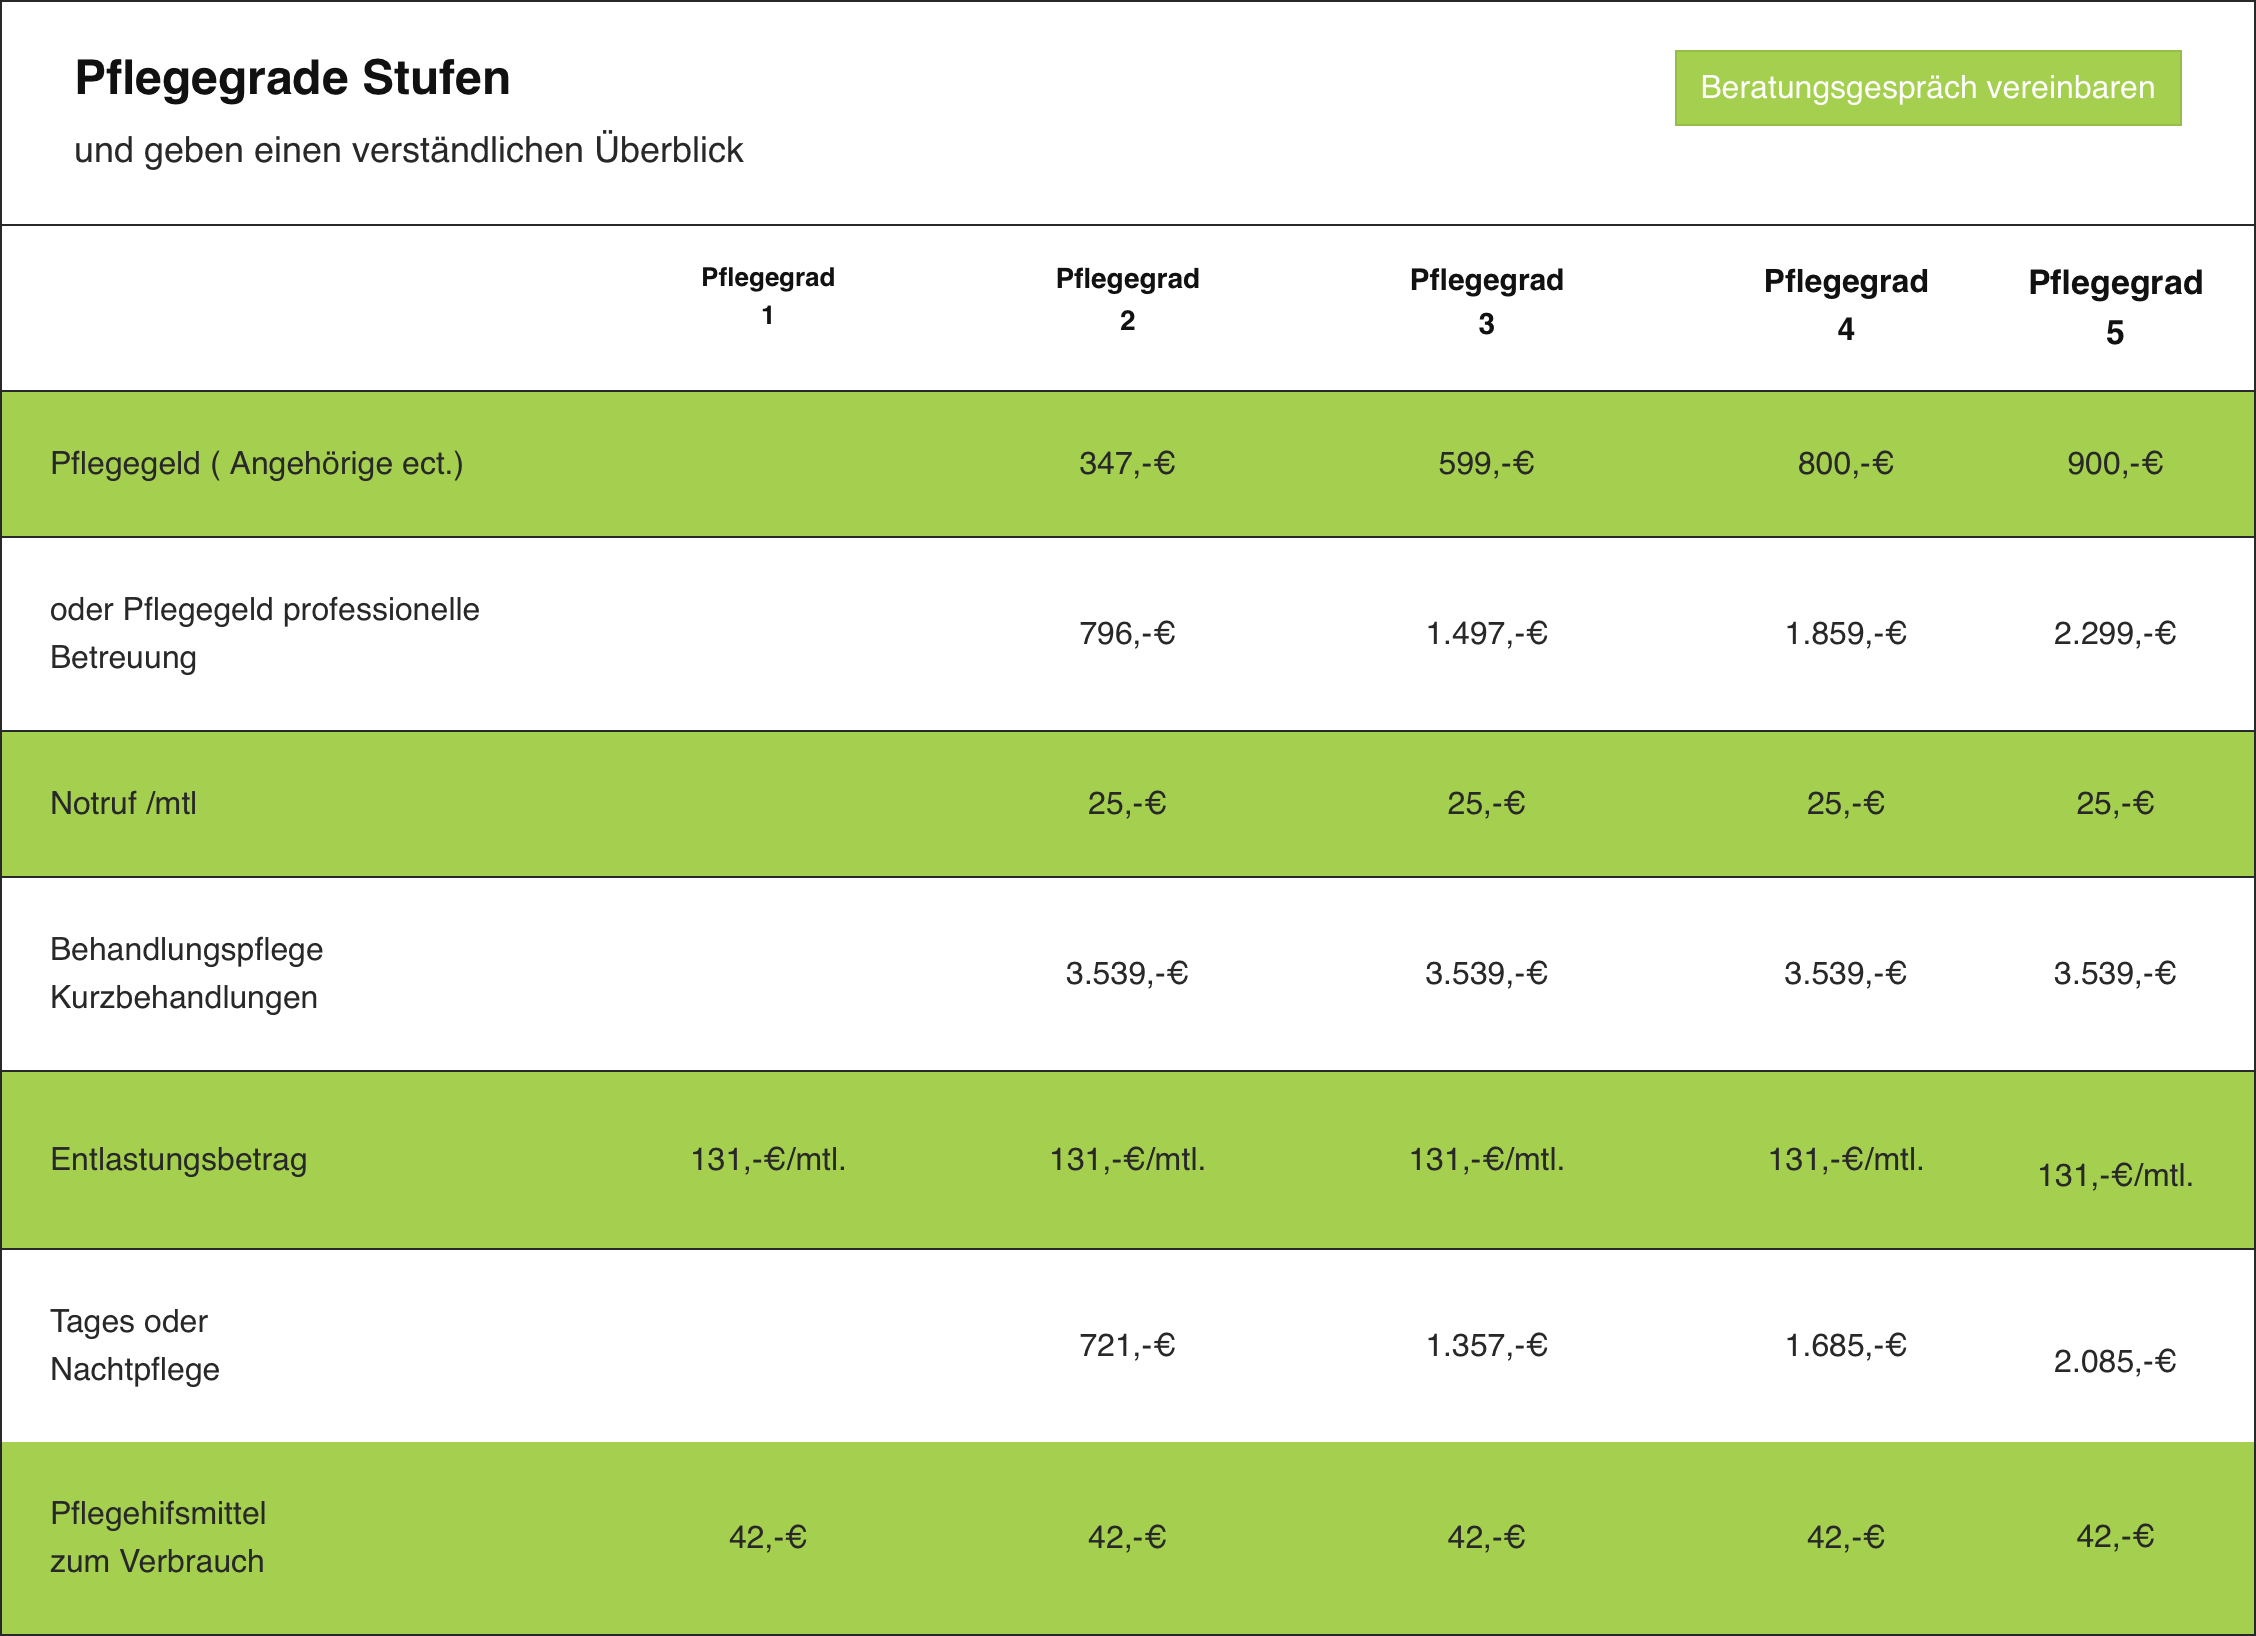Viewport: 2256px width, 1636px height.
Task: Click the 2.299,-€ professionelle Betreuung cell
Action: tap(2114, 634)
